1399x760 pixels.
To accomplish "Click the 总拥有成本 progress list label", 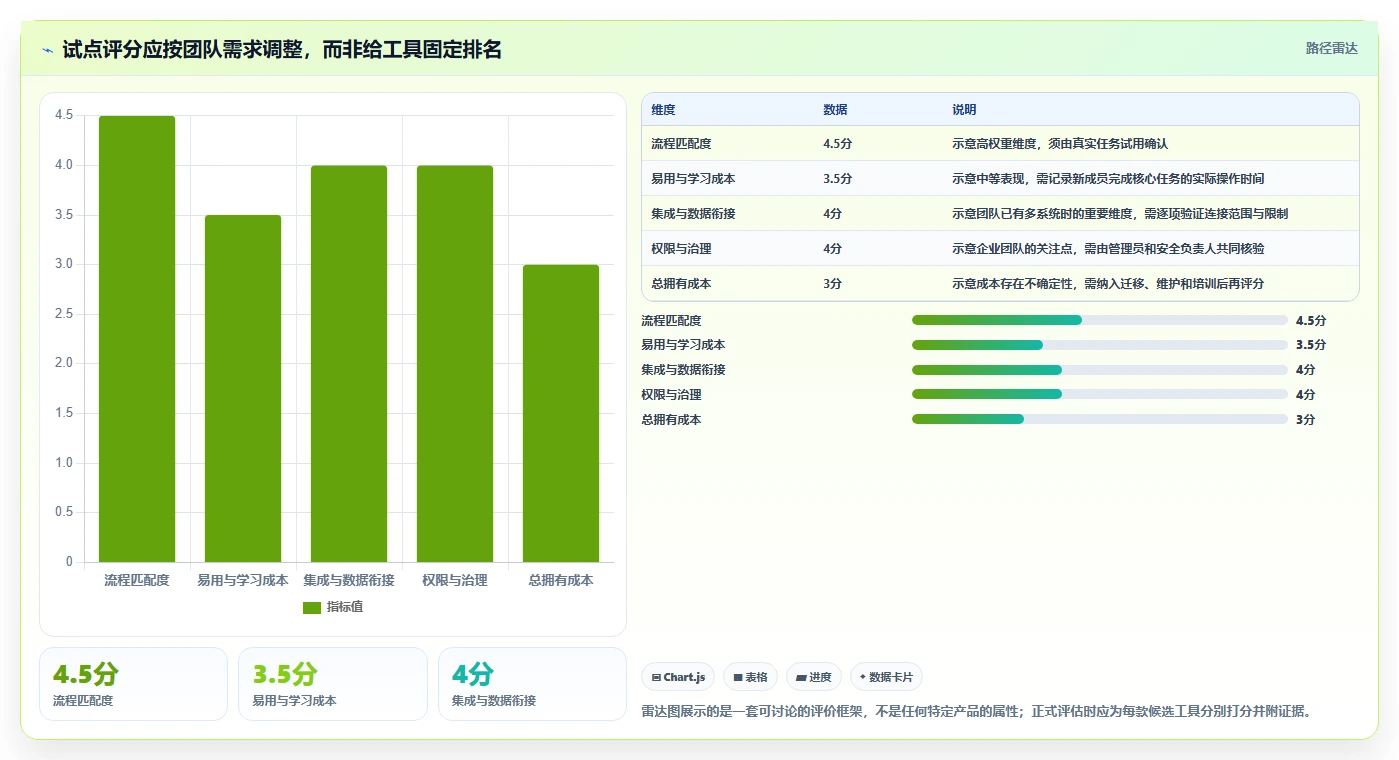I will point(671,419).
